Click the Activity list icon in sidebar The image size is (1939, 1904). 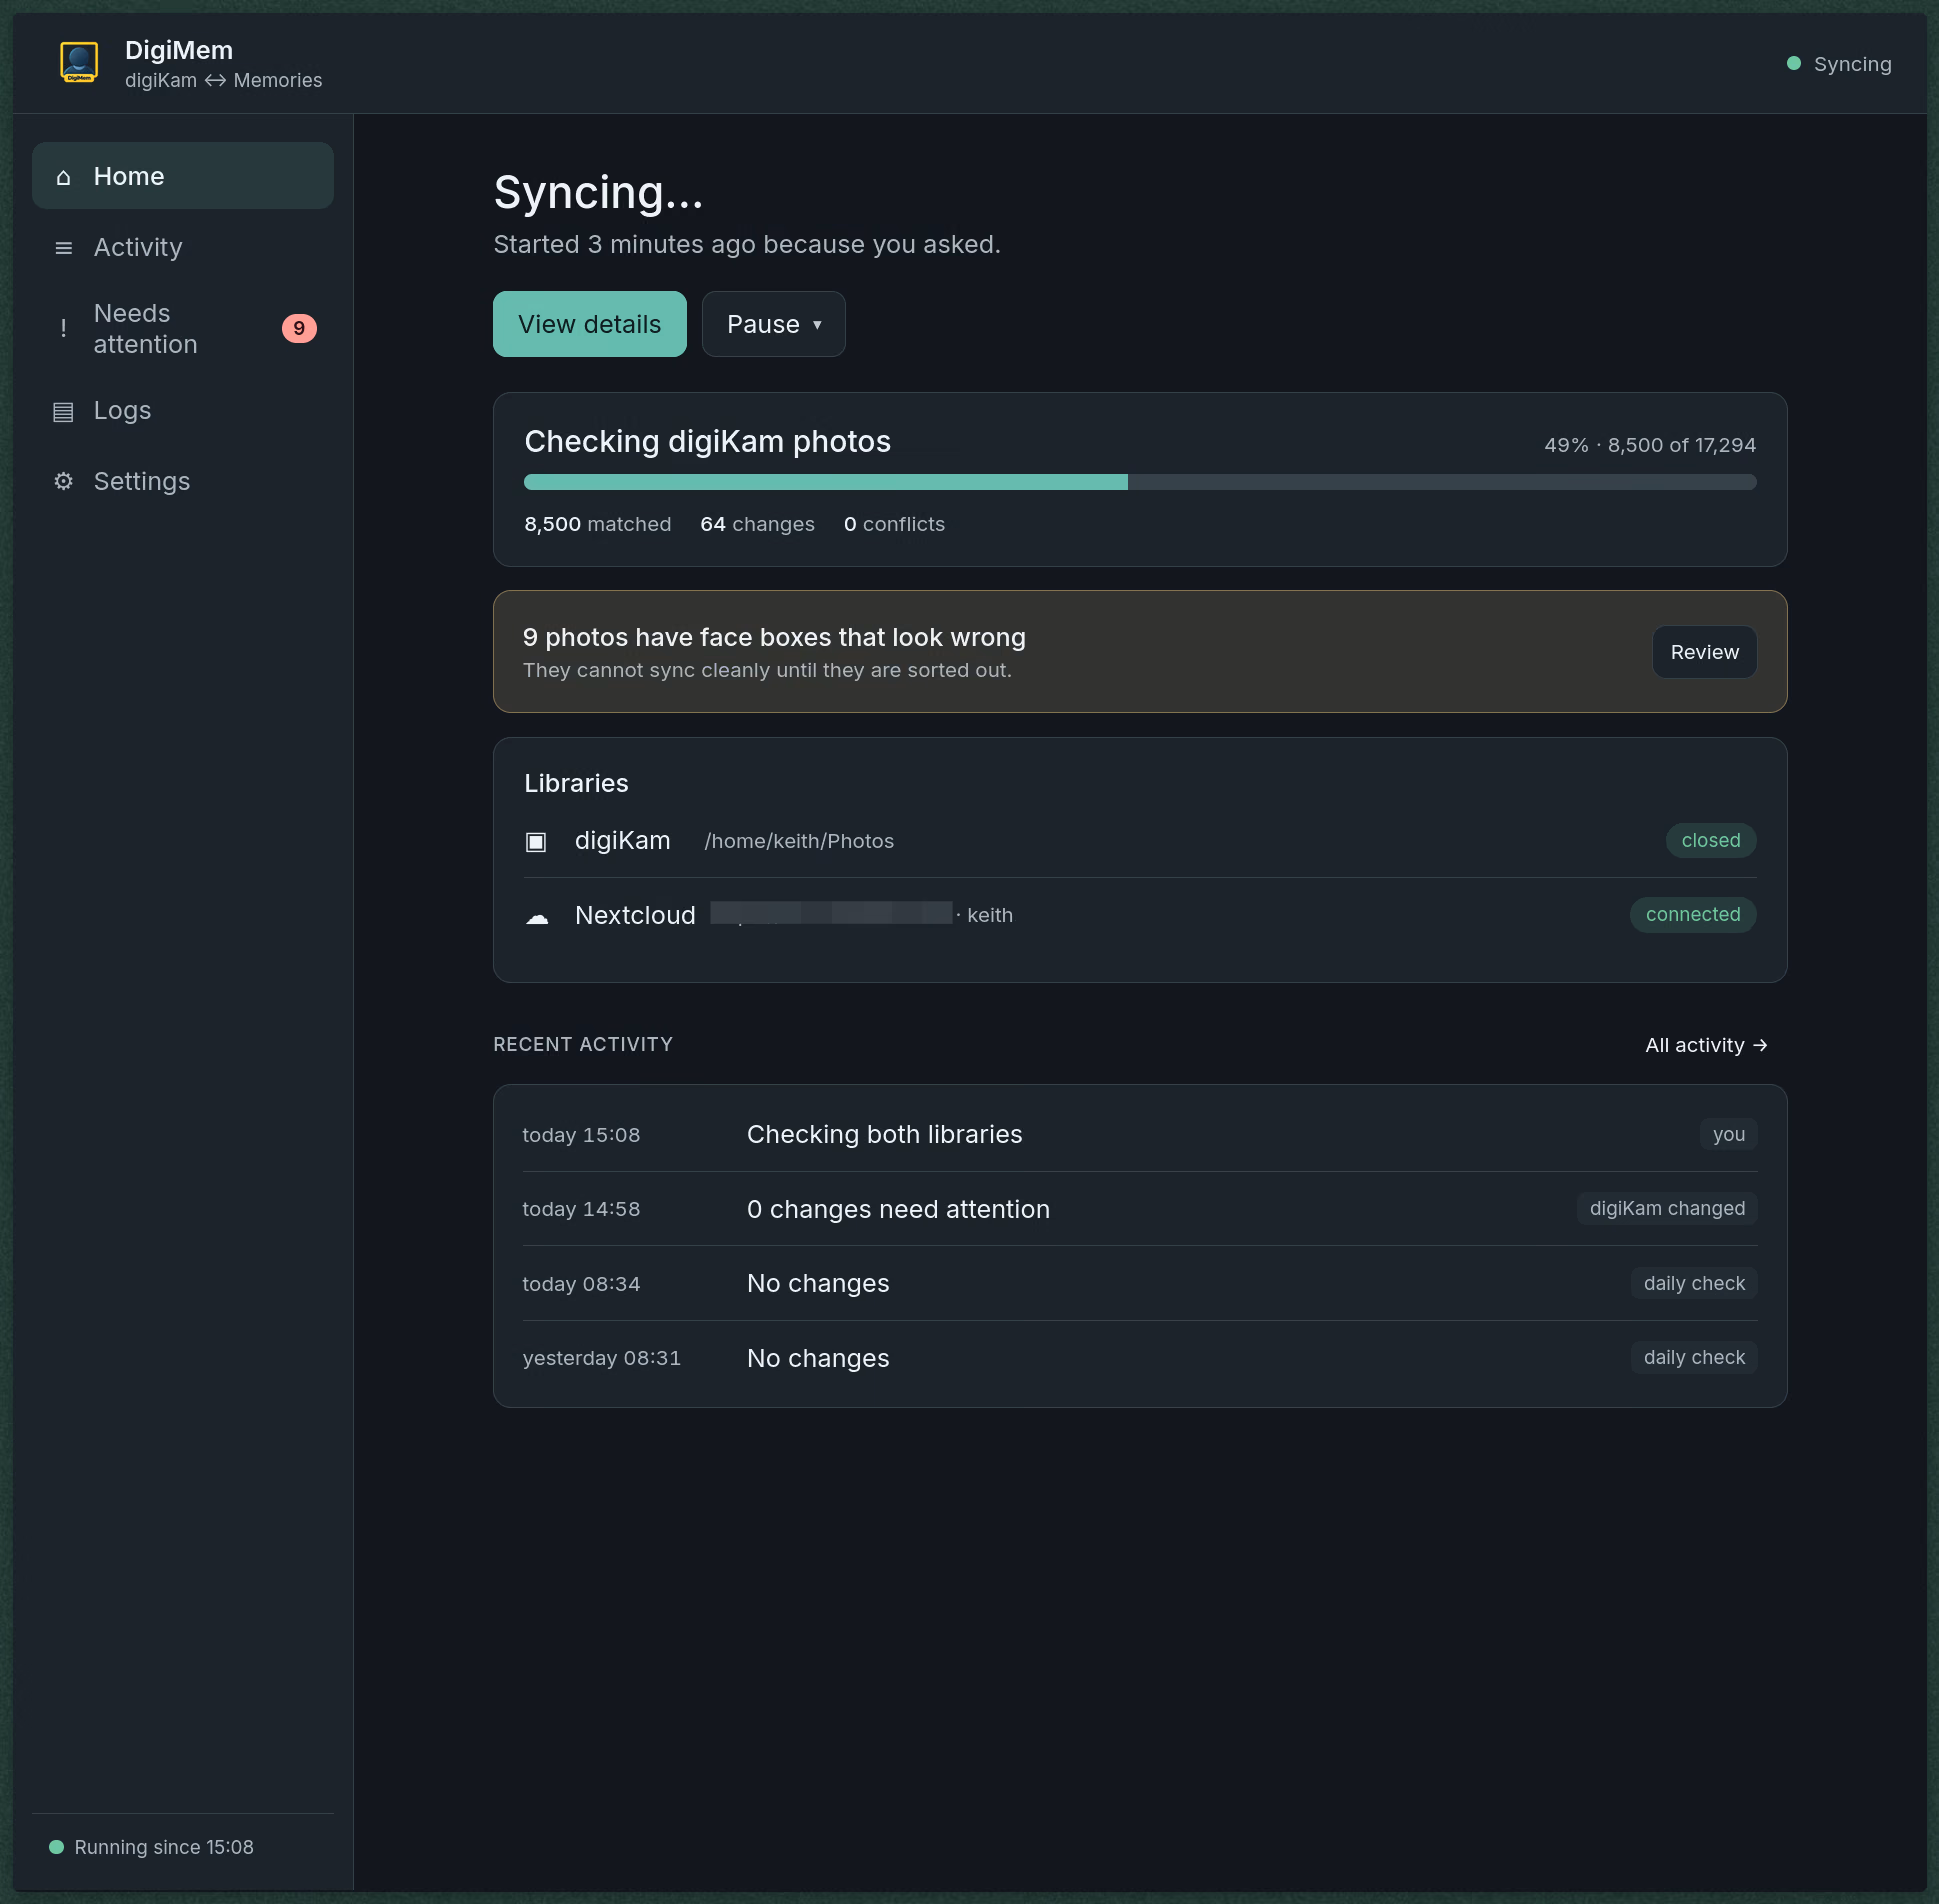pyautogui.click(x=63, y=248)
